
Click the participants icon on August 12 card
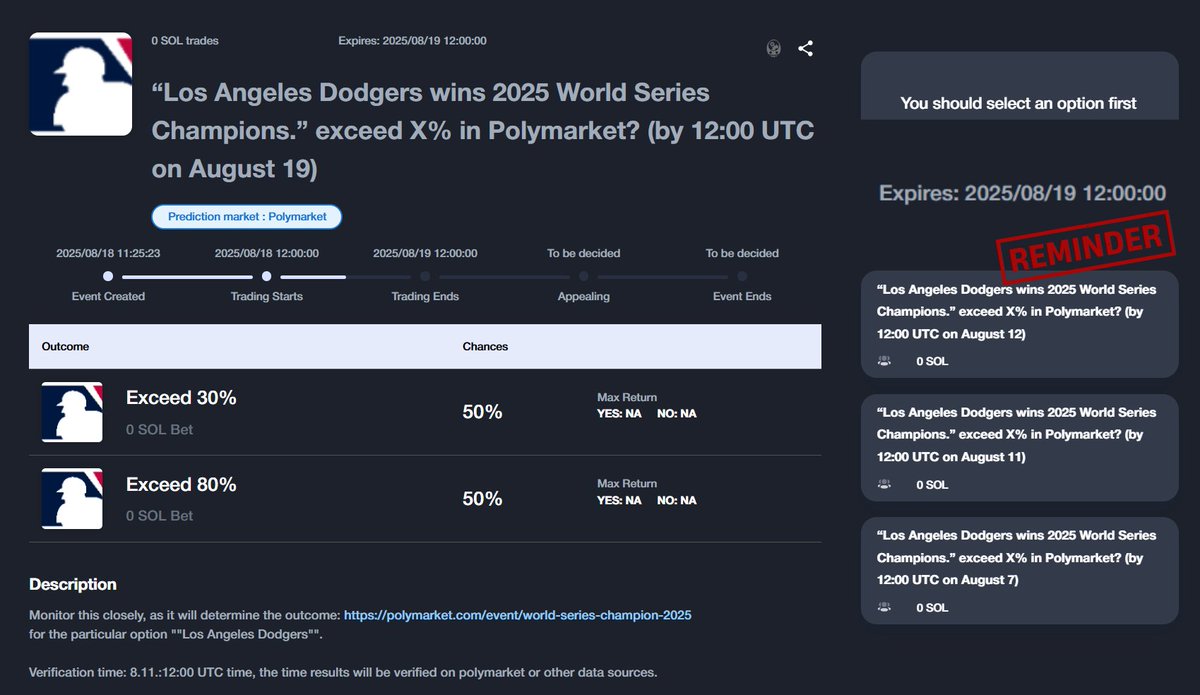coord(884,361)
